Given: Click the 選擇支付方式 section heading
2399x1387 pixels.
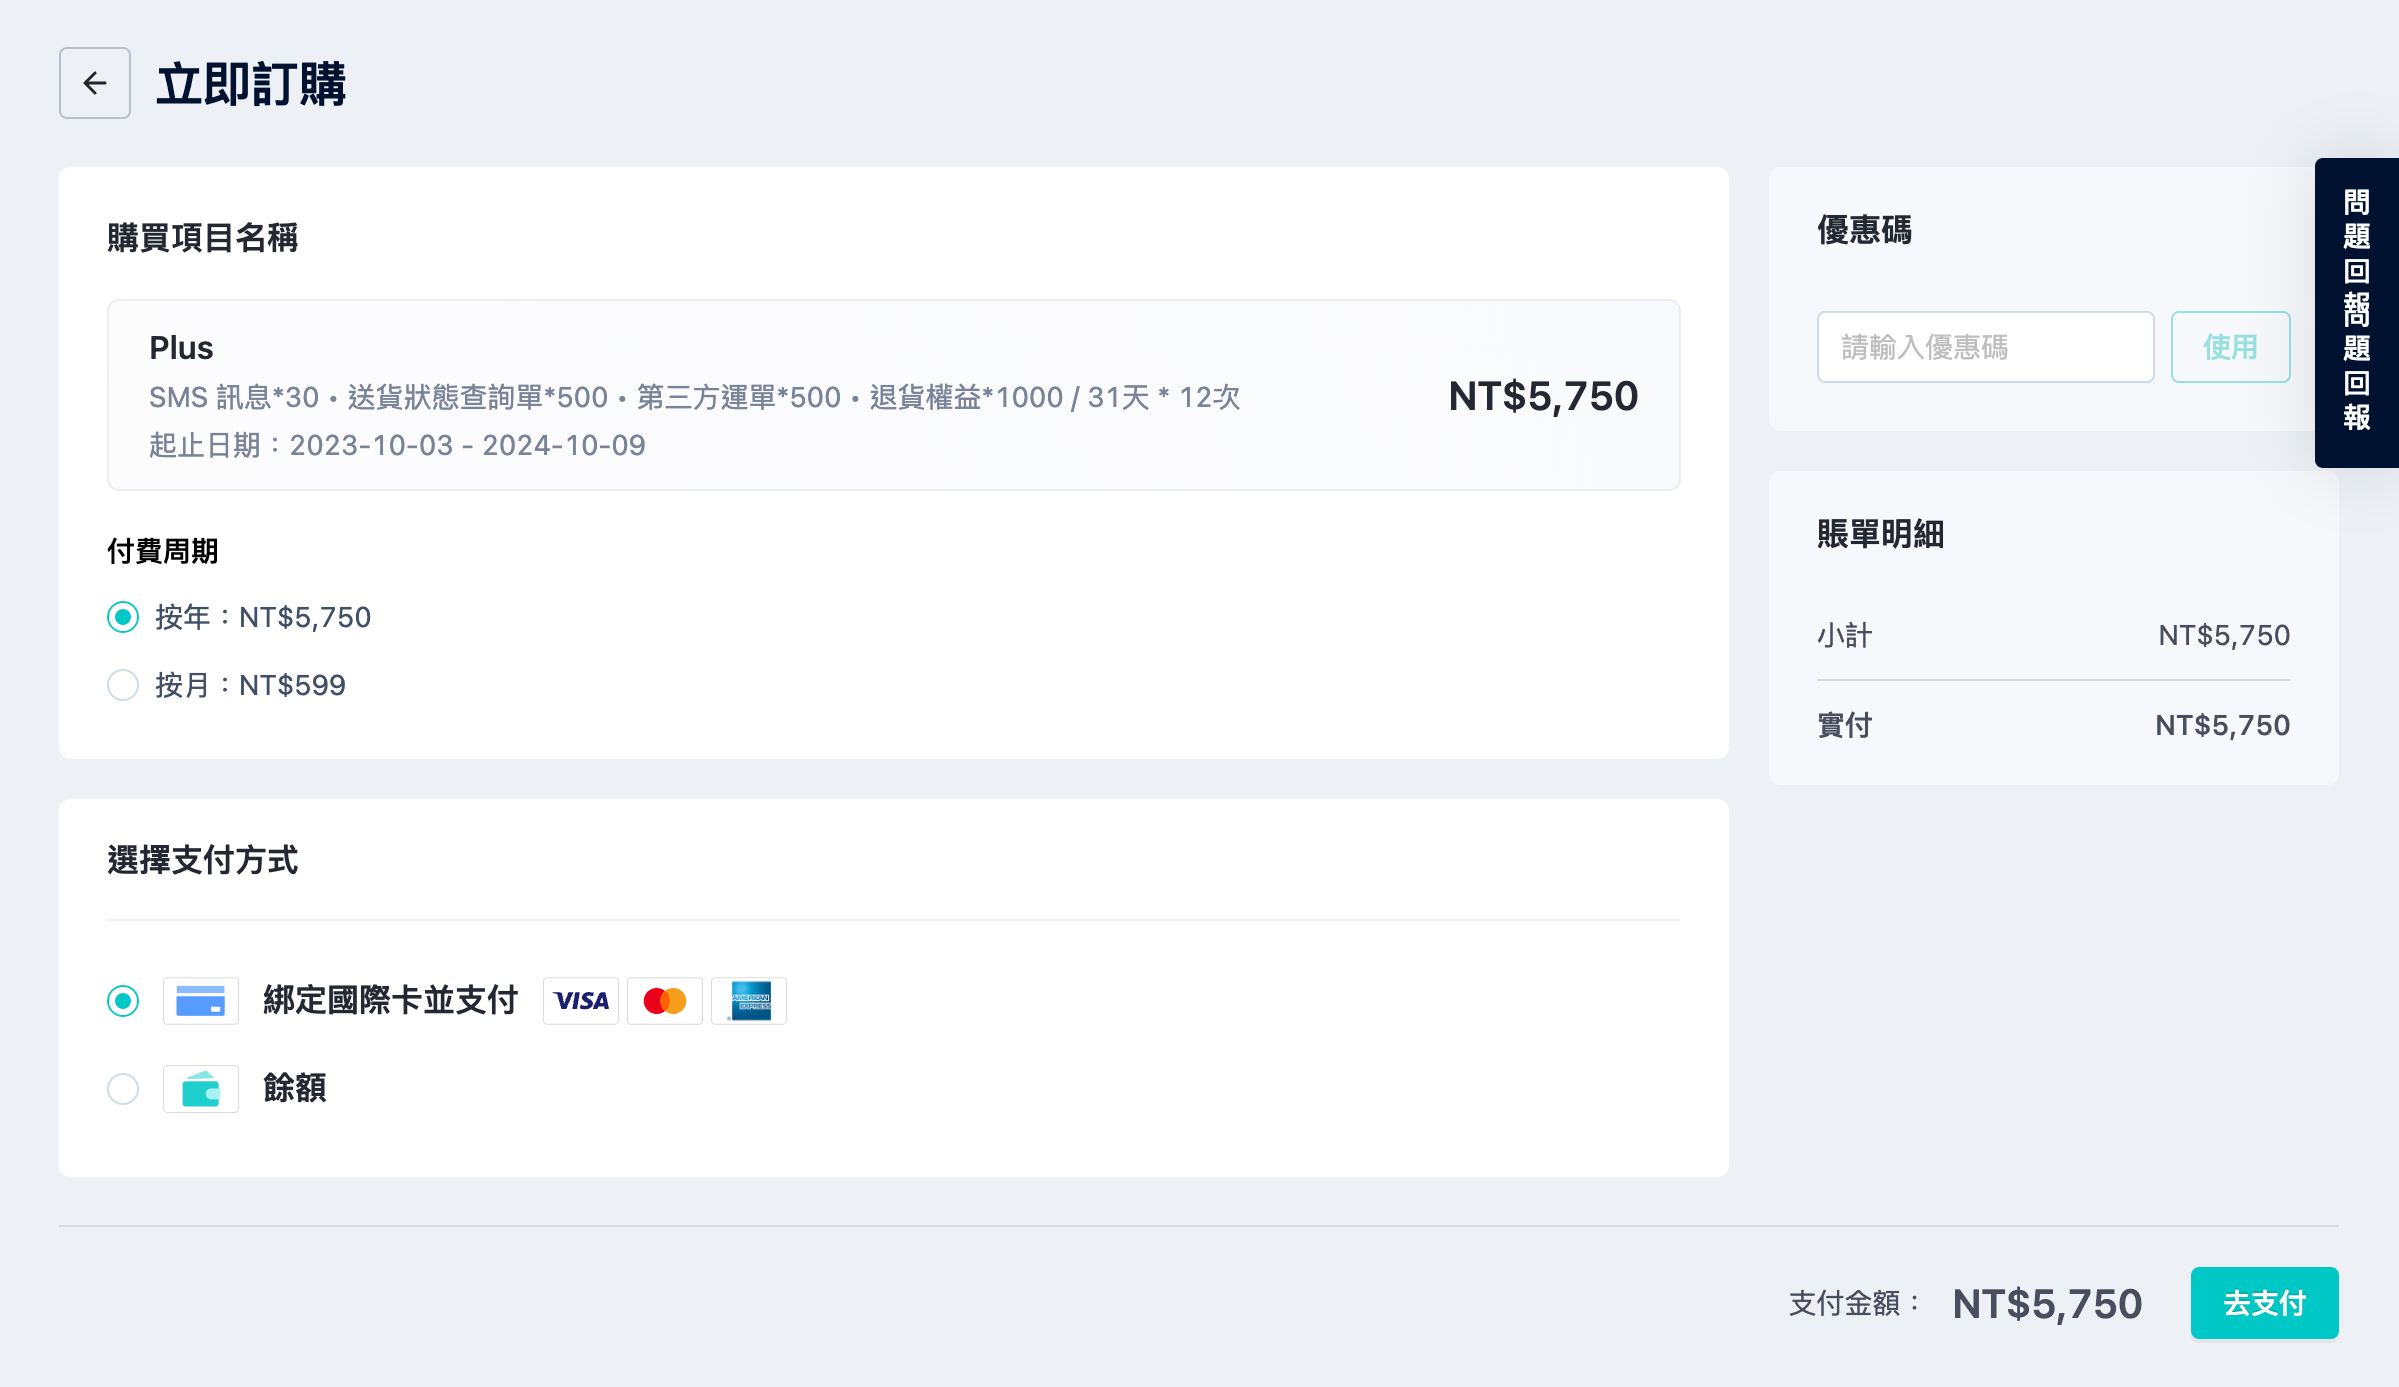Looking at the screenshot, I should coord(202,860).
